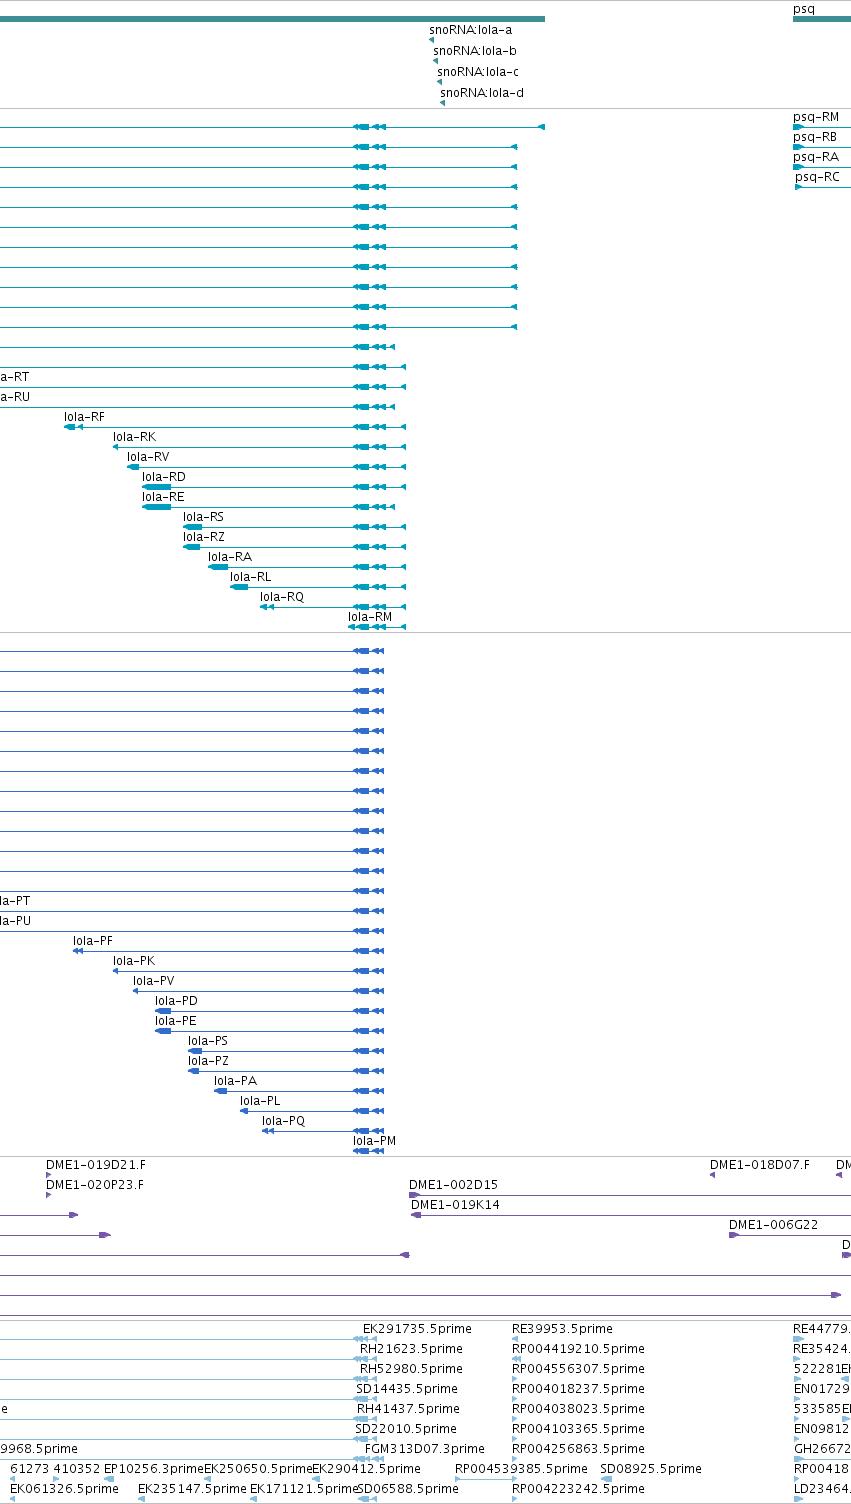The image size is (851, 1504).
Task: Open RP004223242.5prime EST
Action: (x=578, y=1489)
